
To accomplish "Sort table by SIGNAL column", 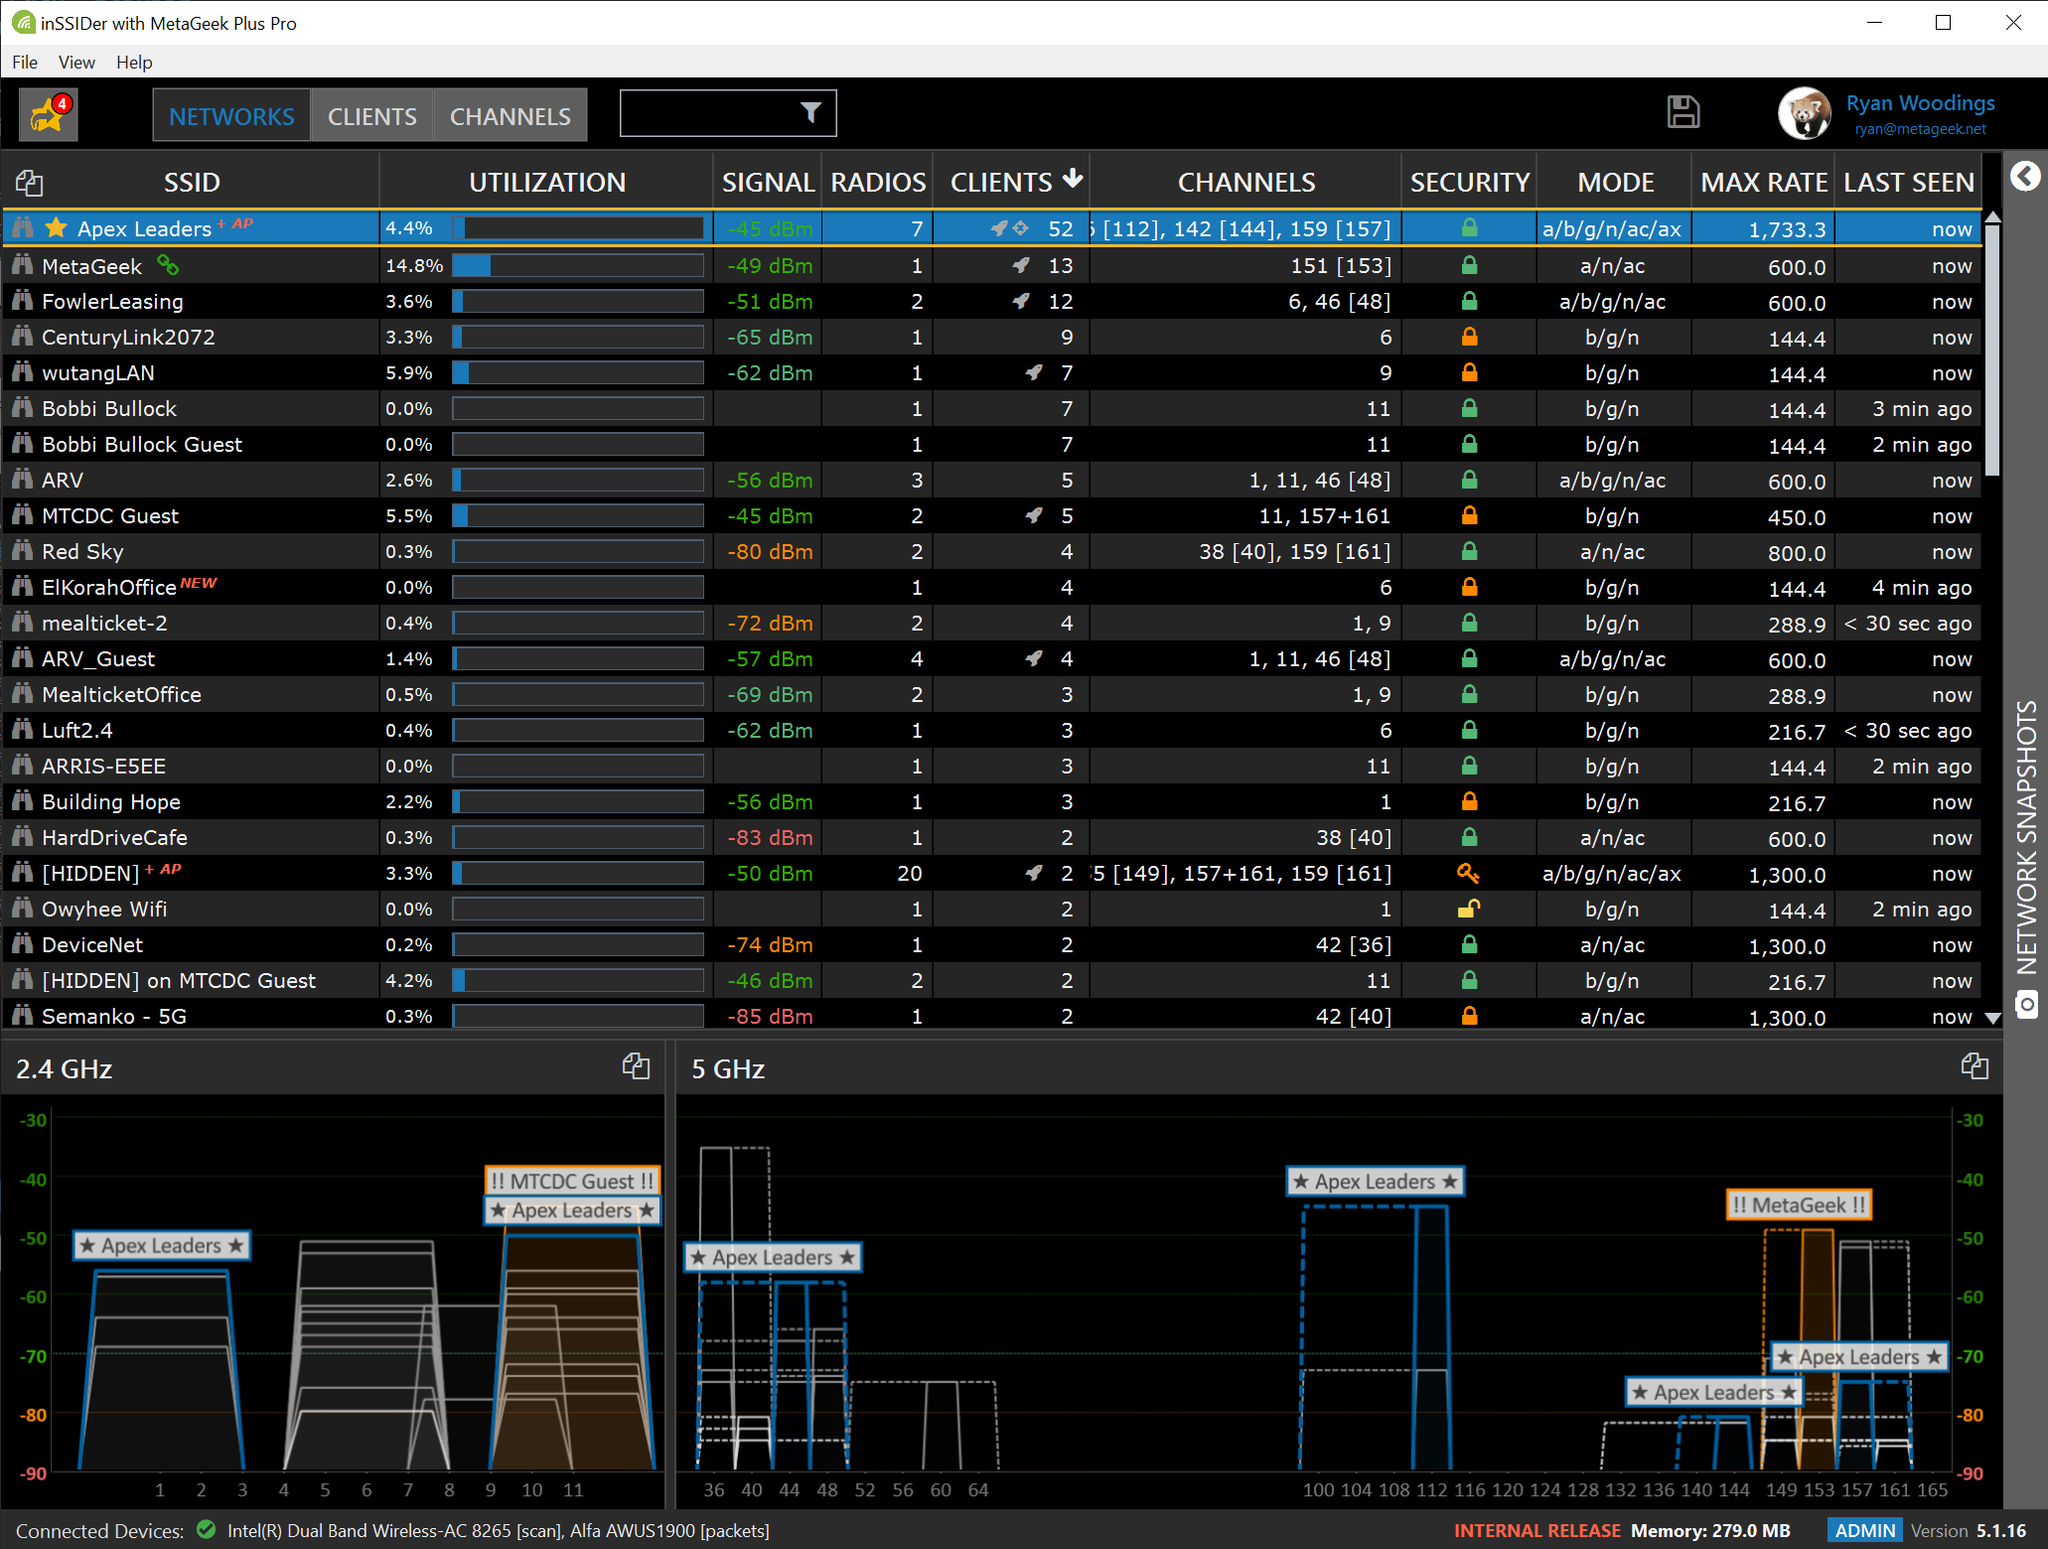I will (x=767, y=182).
